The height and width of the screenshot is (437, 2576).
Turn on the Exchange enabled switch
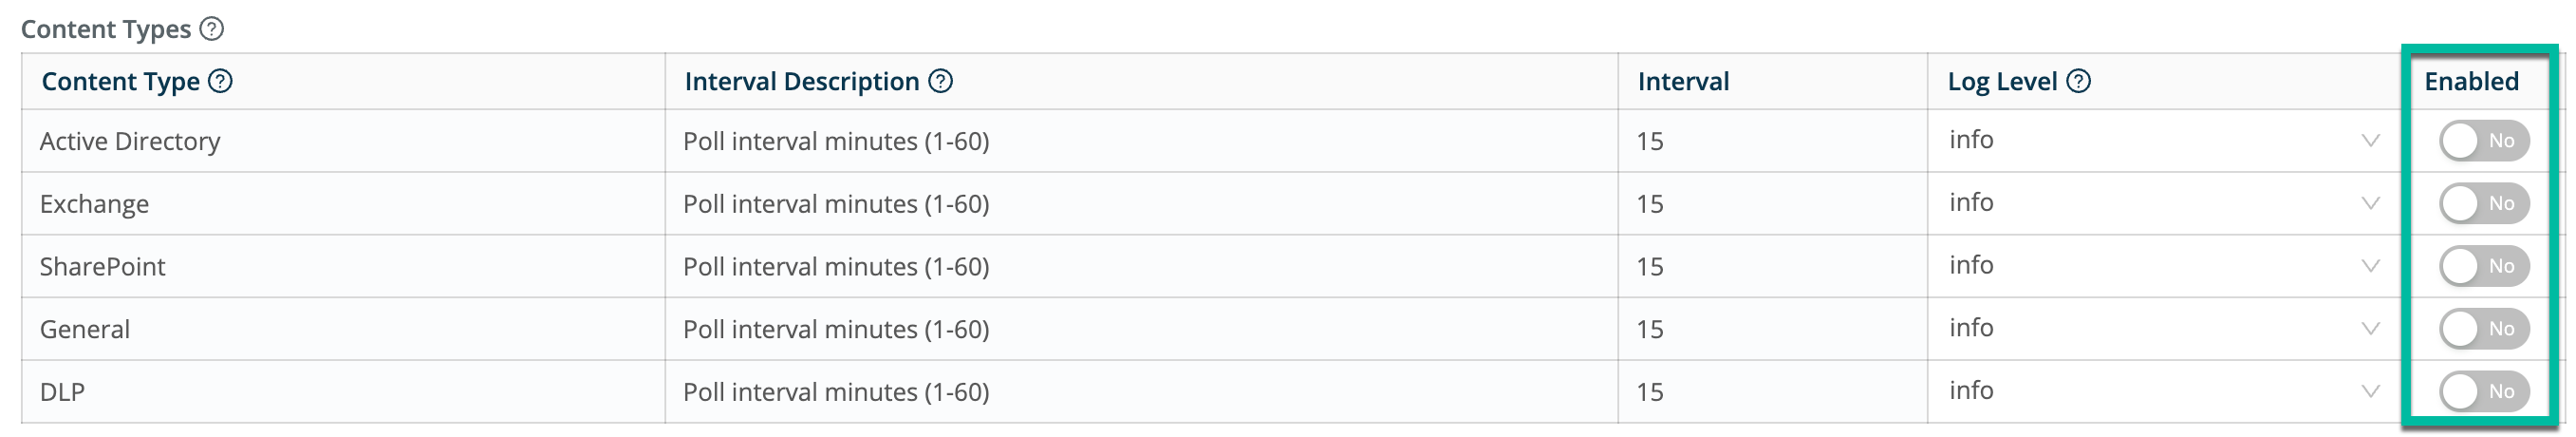click(2483, 204)
